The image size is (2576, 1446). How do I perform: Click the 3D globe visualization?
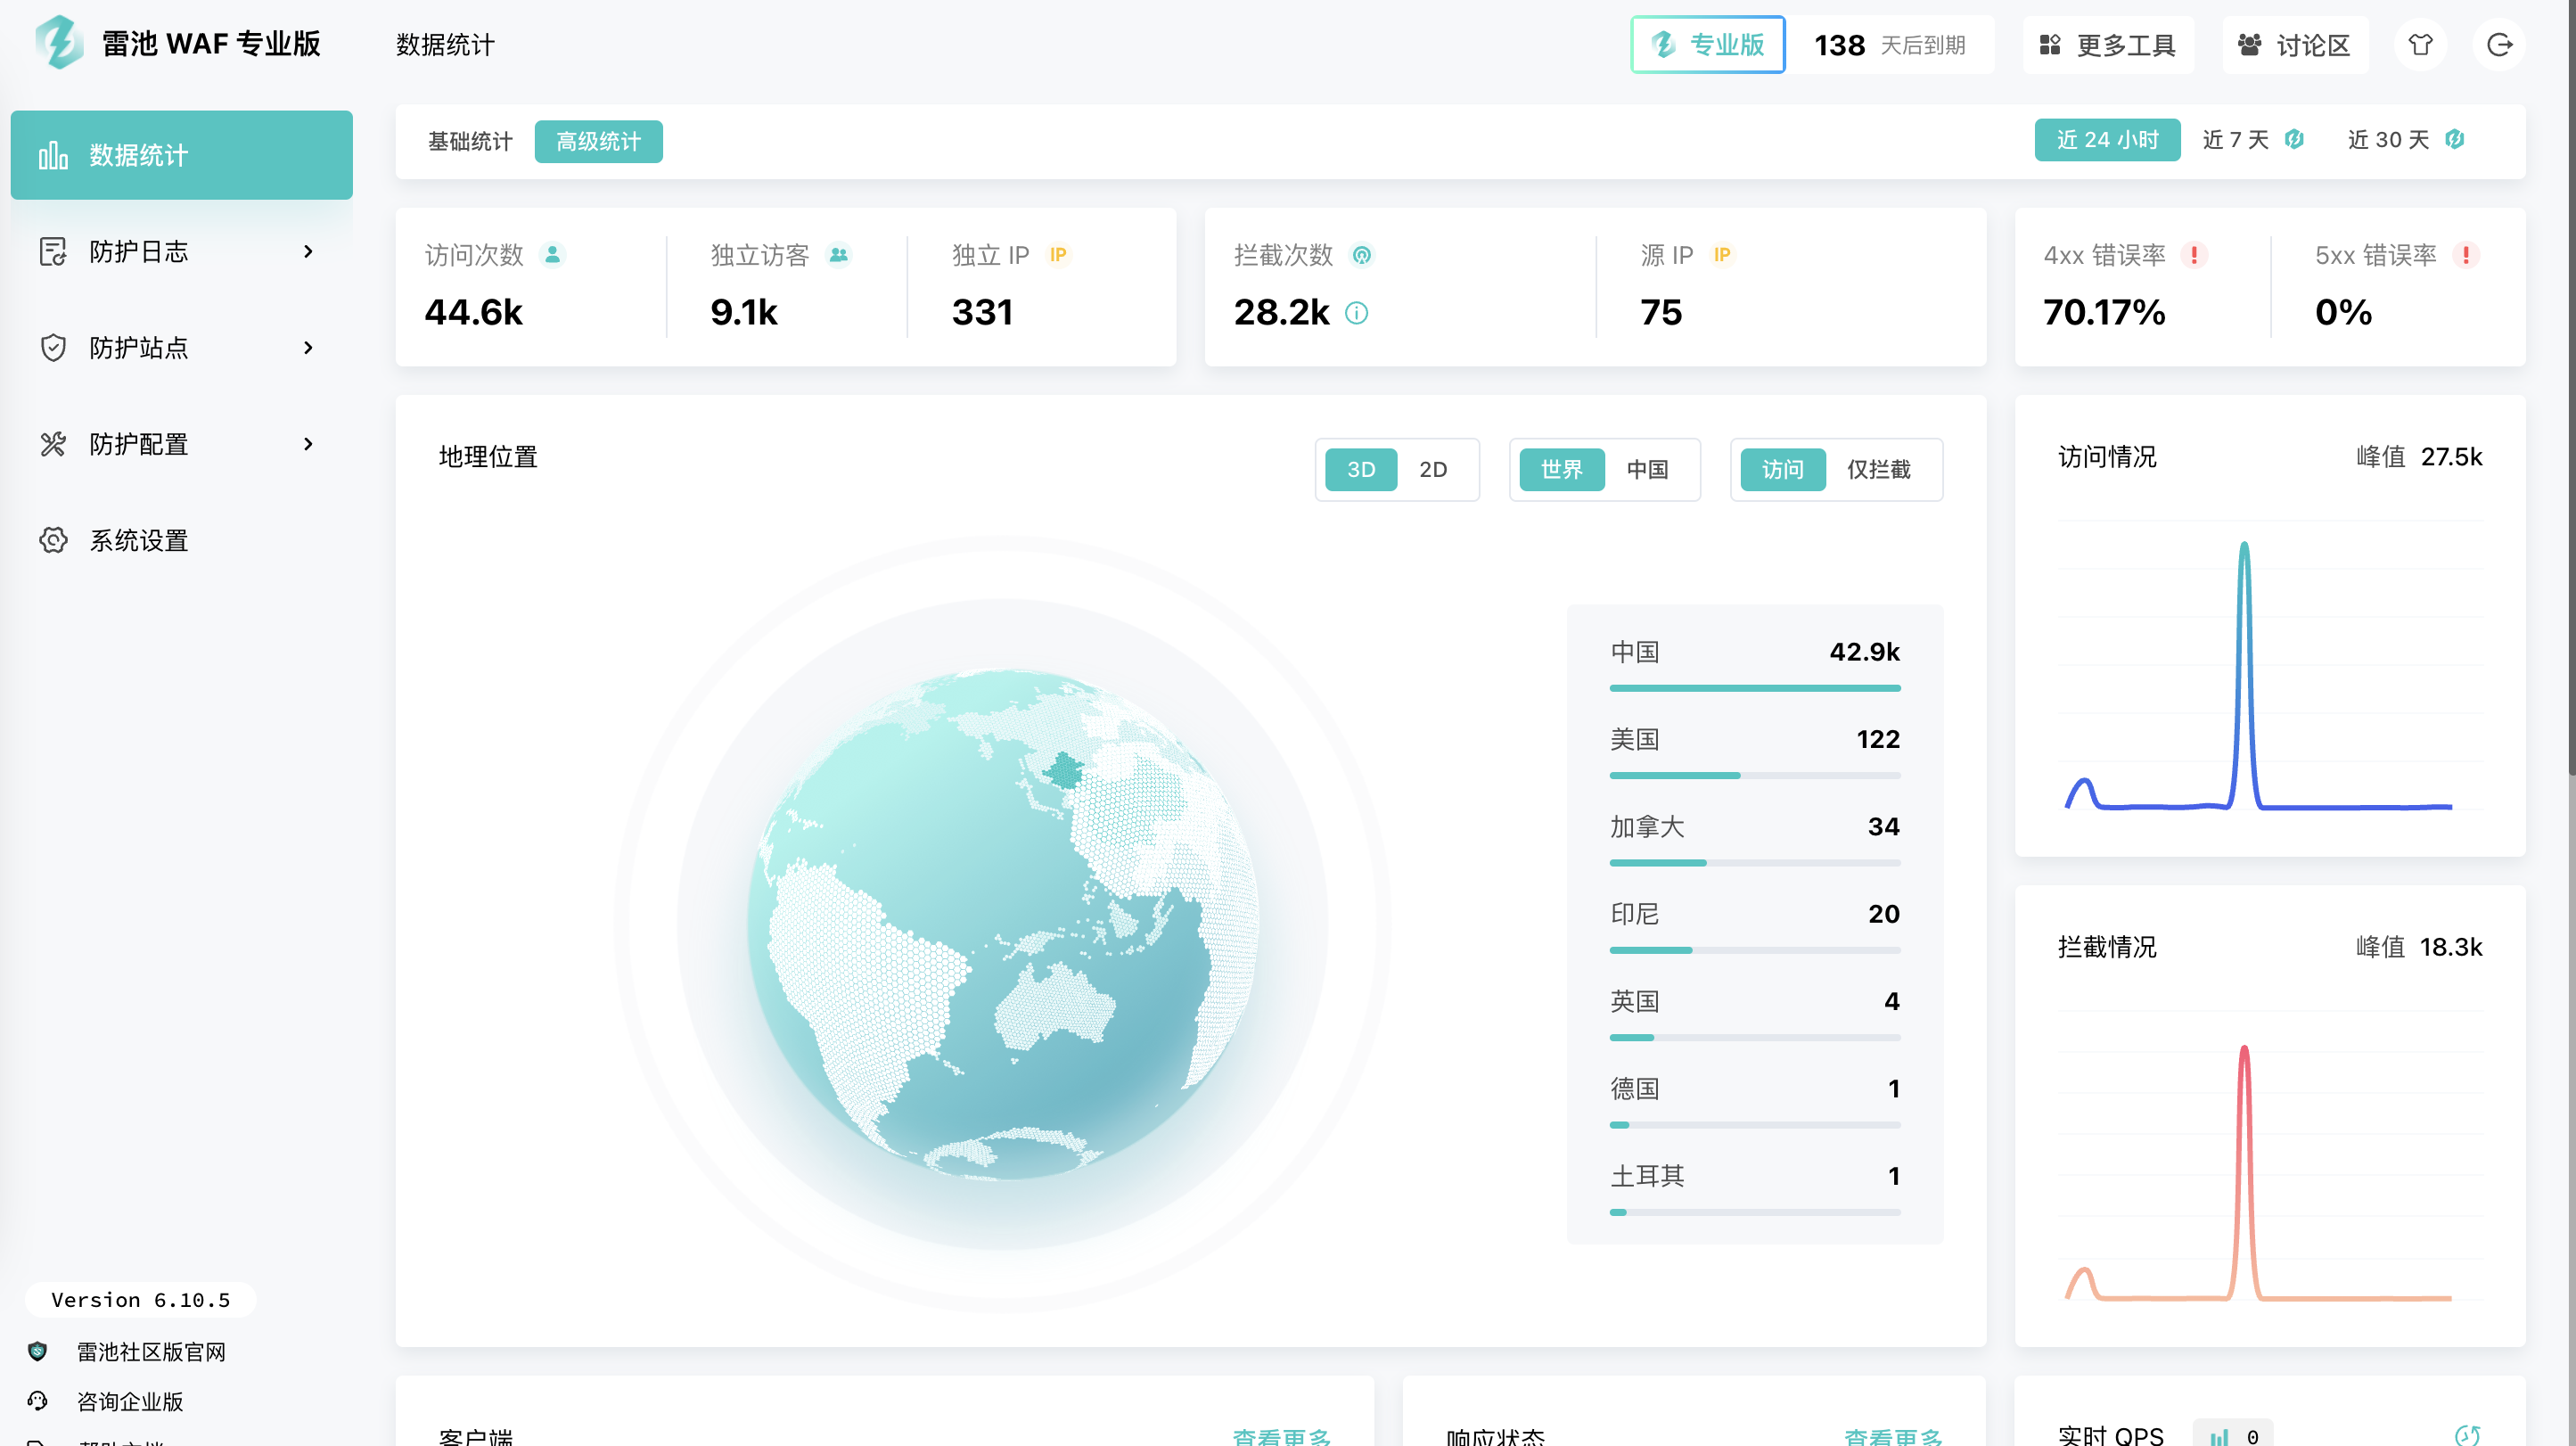(1002, 923)
